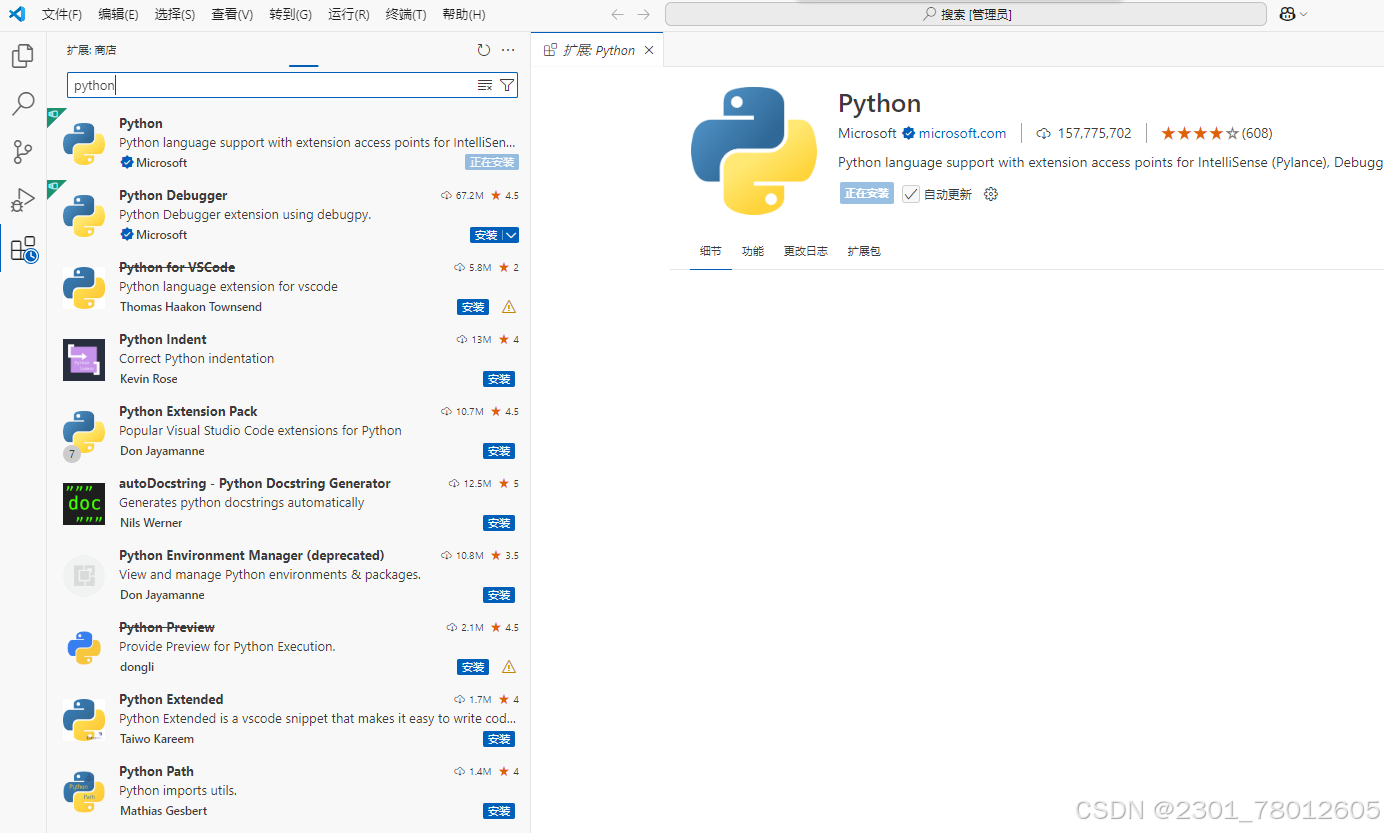Click the star rating (608) on details page
1384x833 pixels.
1216,133
